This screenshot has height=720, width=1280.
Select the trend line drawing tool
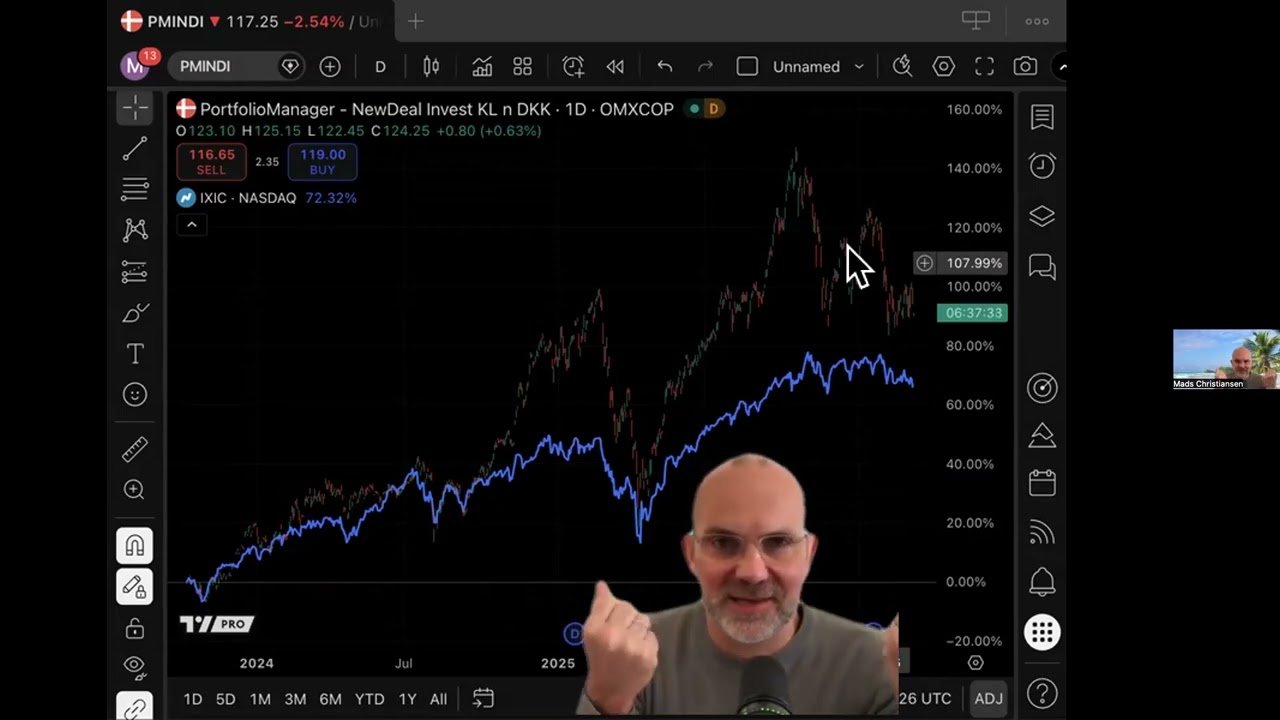point(135,149)
